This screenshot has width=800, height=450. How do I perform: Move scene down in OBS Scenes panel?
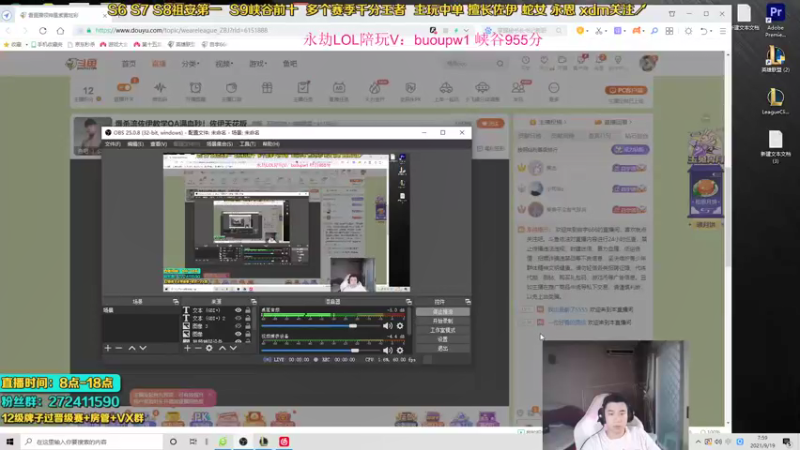pos(143,348)
